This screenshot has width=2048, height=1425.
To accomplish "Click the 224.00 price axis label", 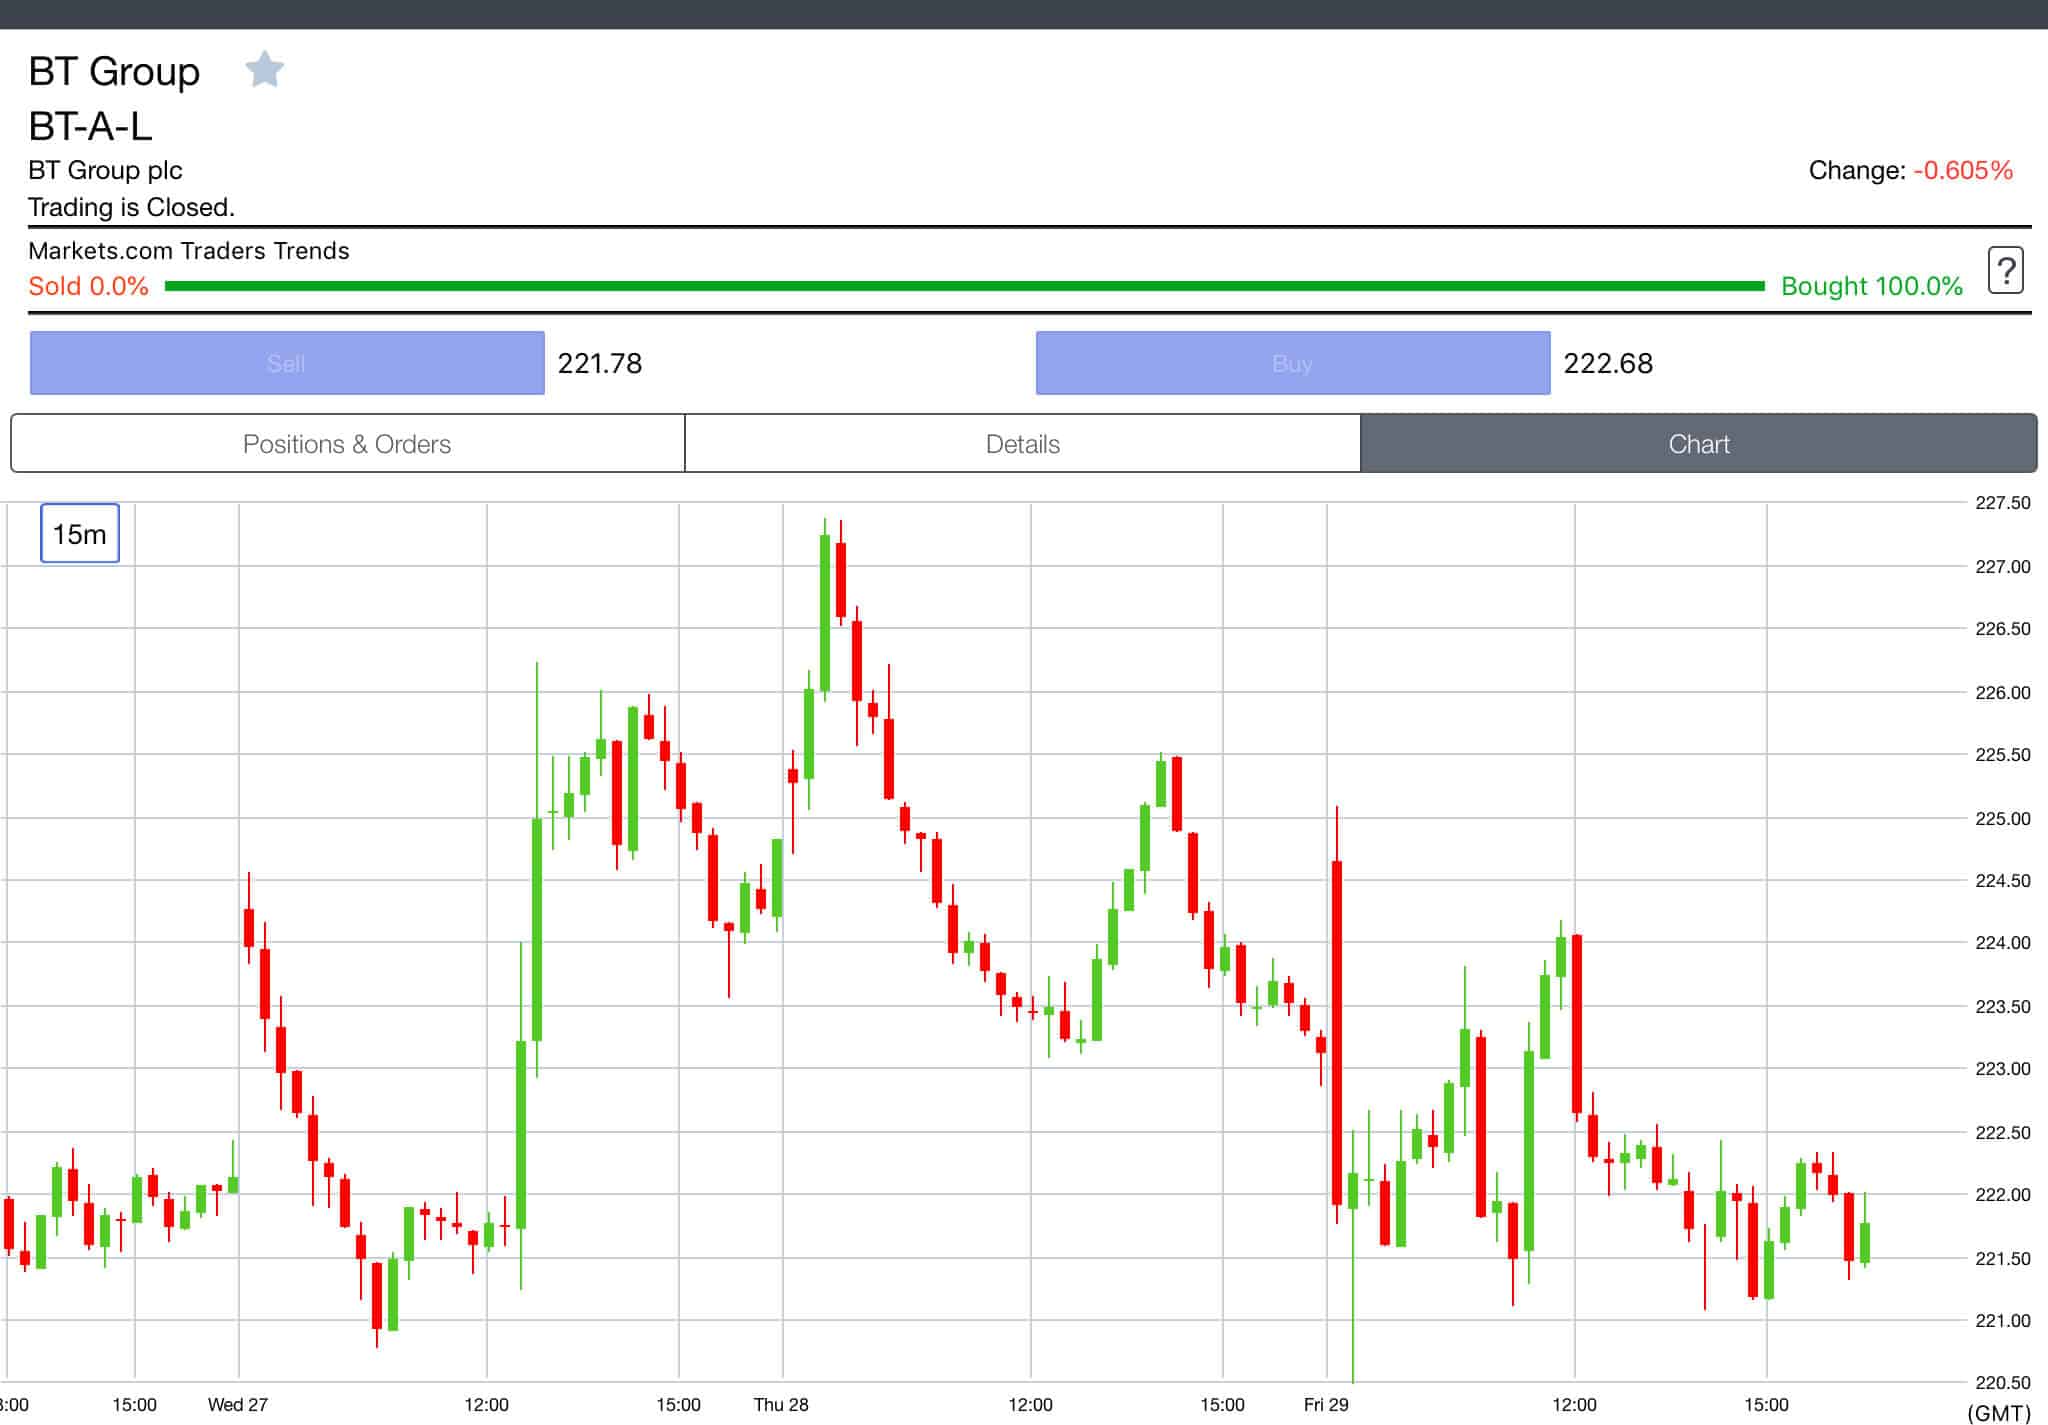I will pos(2003,943).
